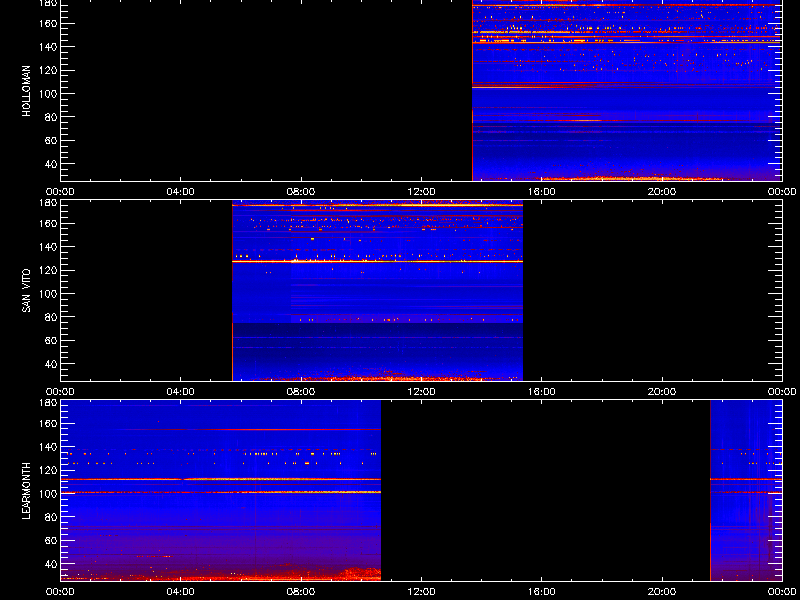Select the 80 frequency tick in Holloman plot
The image size is (800, 600).
click(x=49, y=117)
